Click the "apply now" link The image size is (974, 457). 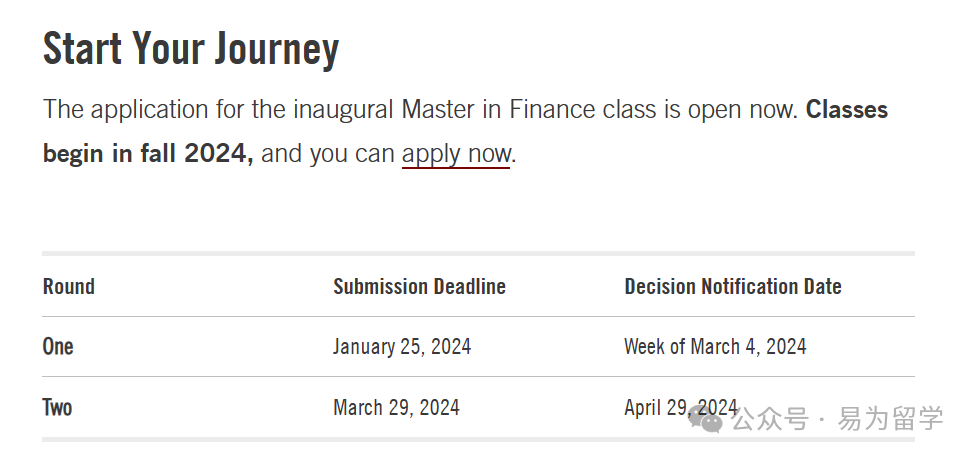point(456,153)
